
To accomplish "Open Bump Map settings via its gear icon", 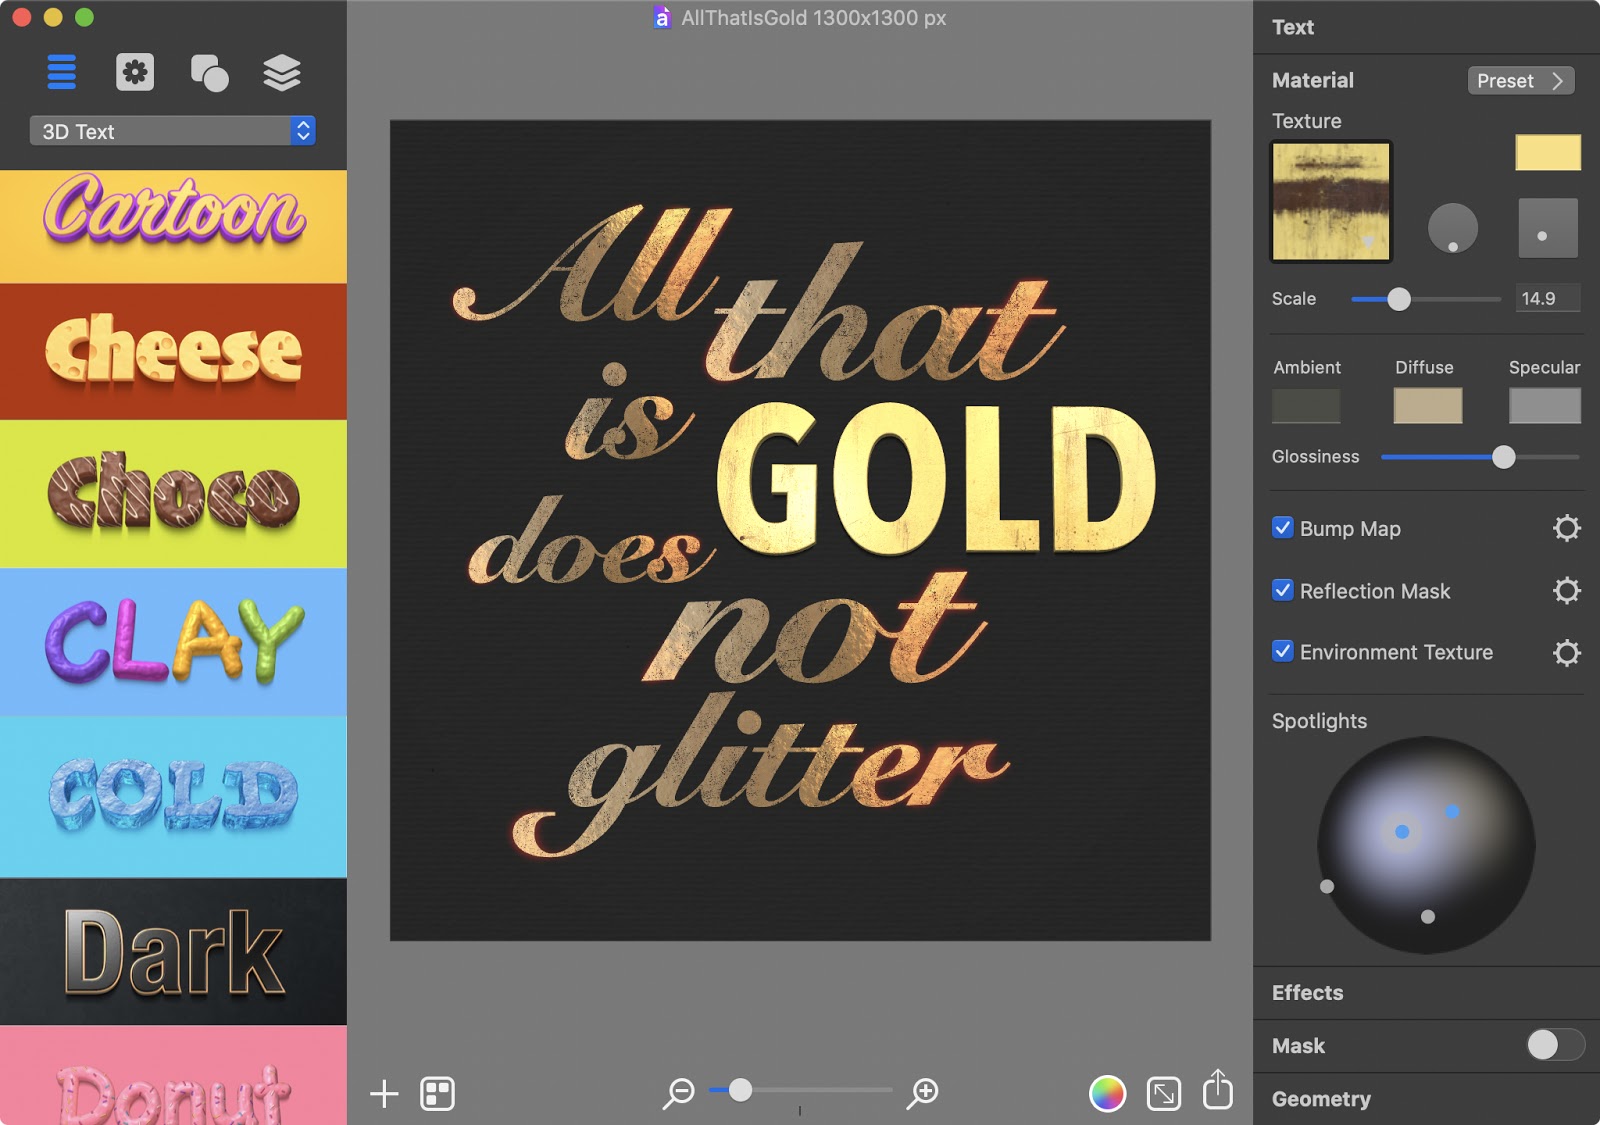I will 1569,529.
